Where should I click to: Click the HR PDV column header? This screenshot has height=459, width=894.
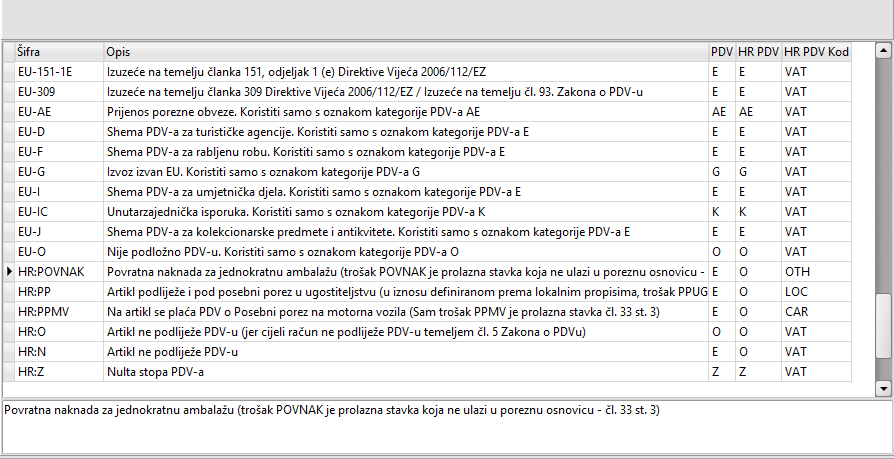(x=758, y=50)
